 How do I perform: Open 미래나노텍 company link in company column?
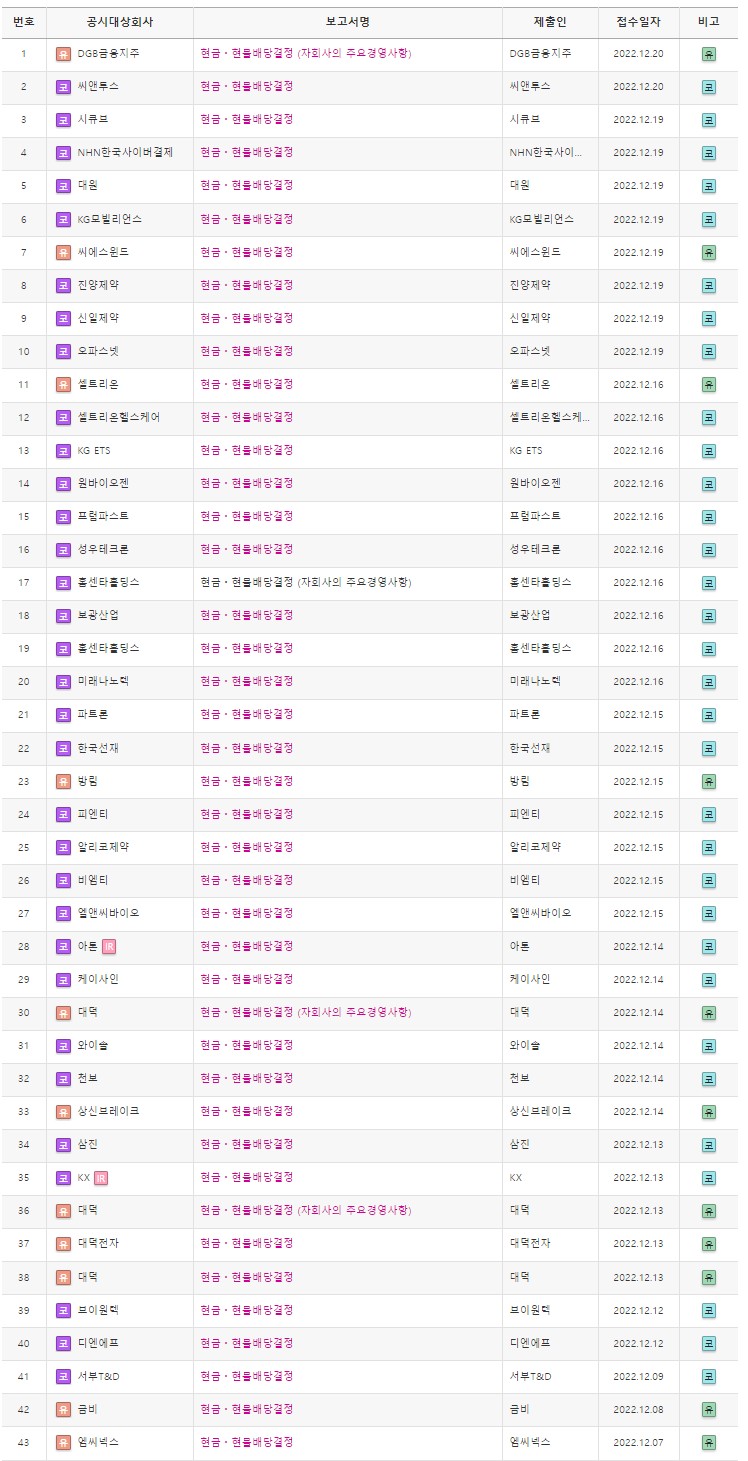pyautogui.click(x=103, y=681)
